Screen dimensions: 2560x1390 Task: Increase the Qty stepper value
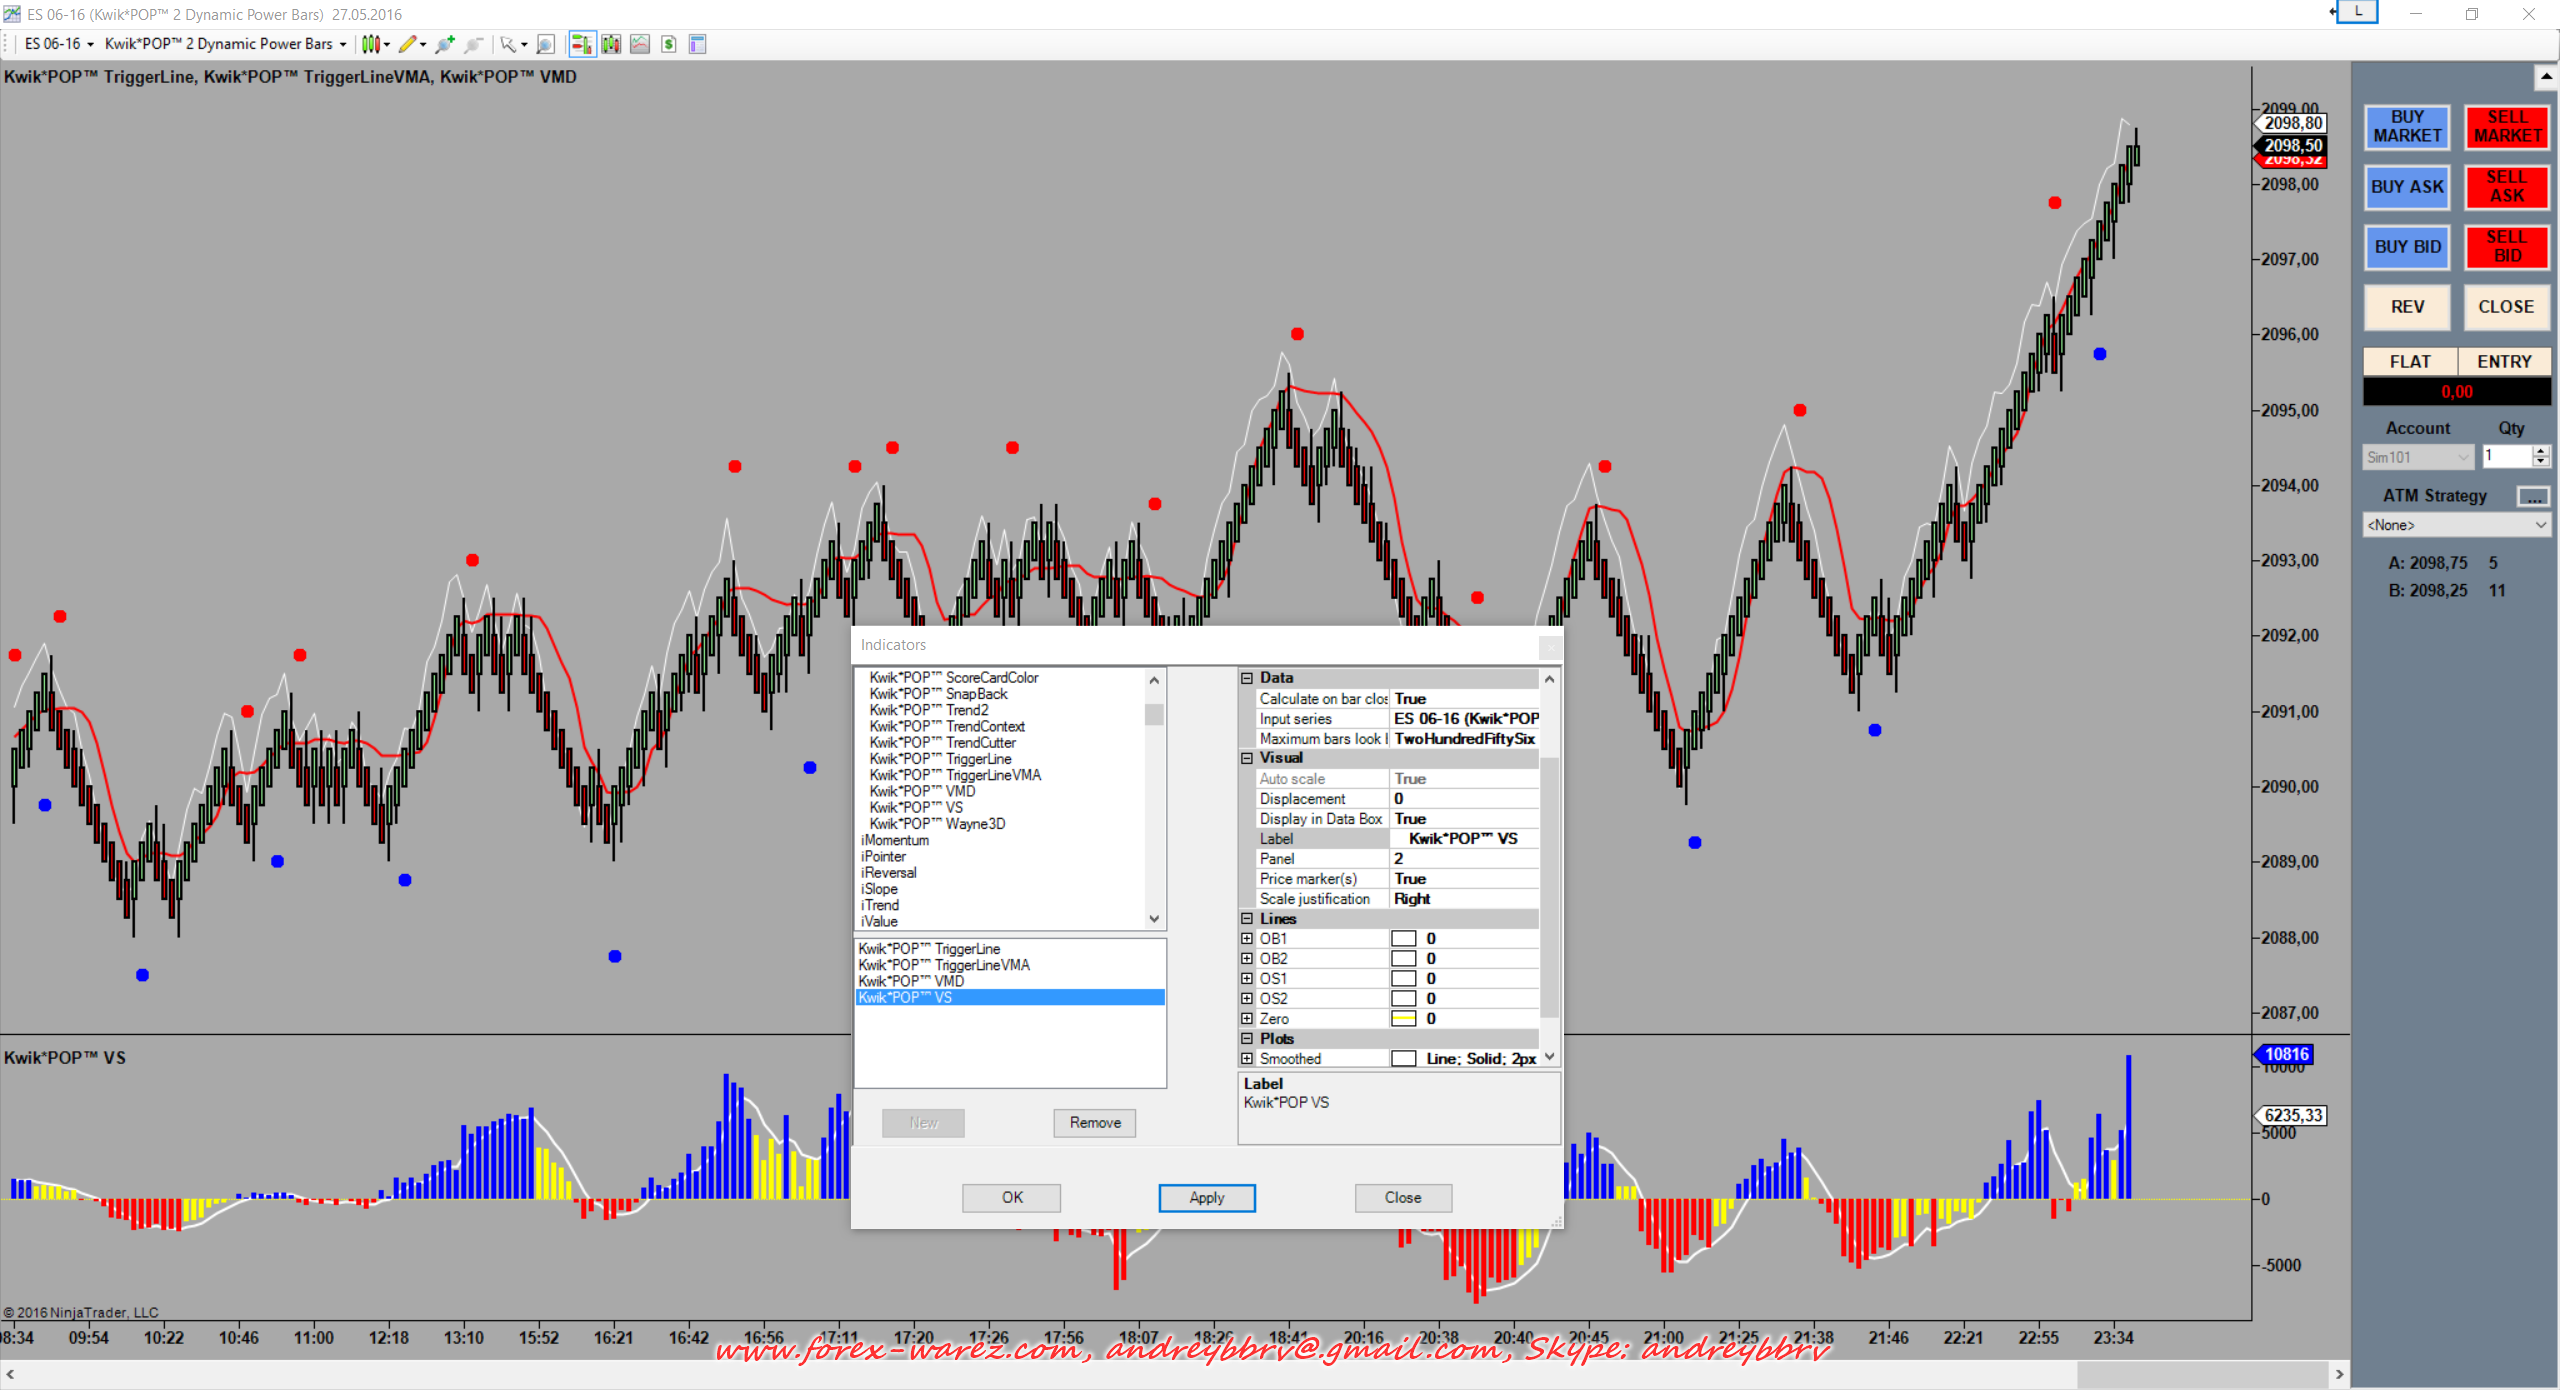click(2541, 451)
